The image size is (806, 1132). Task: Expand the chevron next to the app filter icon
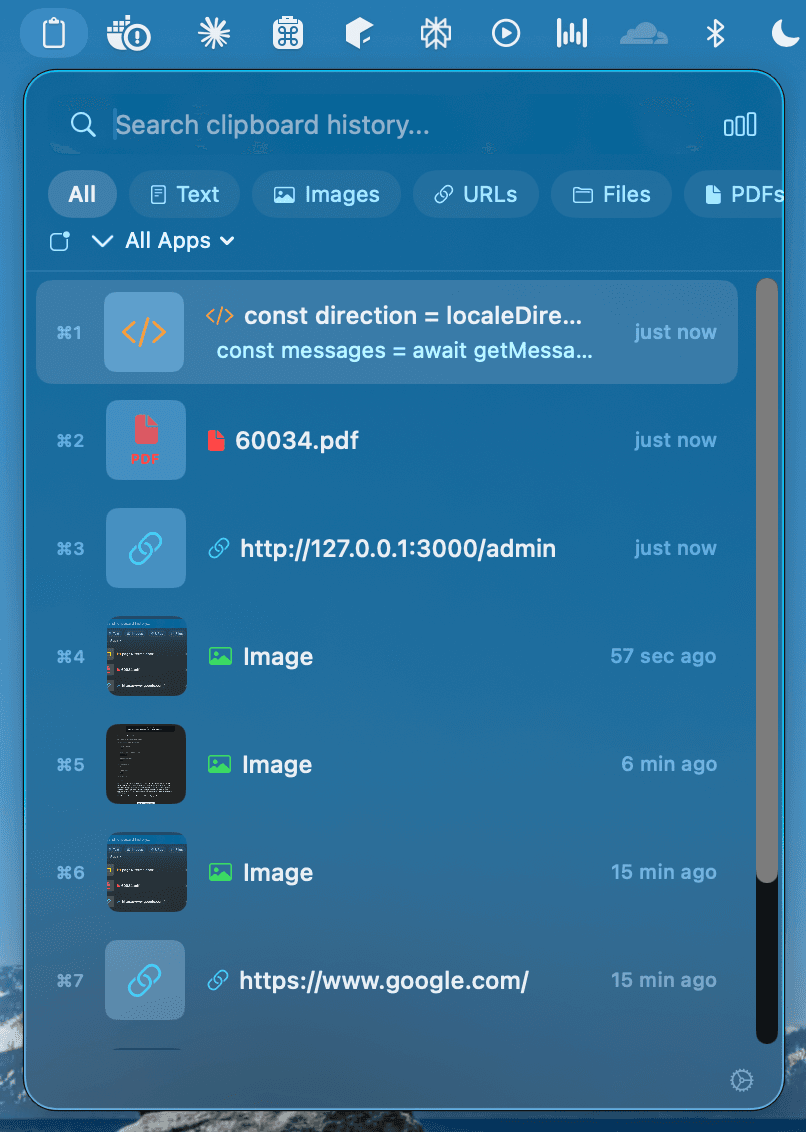pos(103,240)
